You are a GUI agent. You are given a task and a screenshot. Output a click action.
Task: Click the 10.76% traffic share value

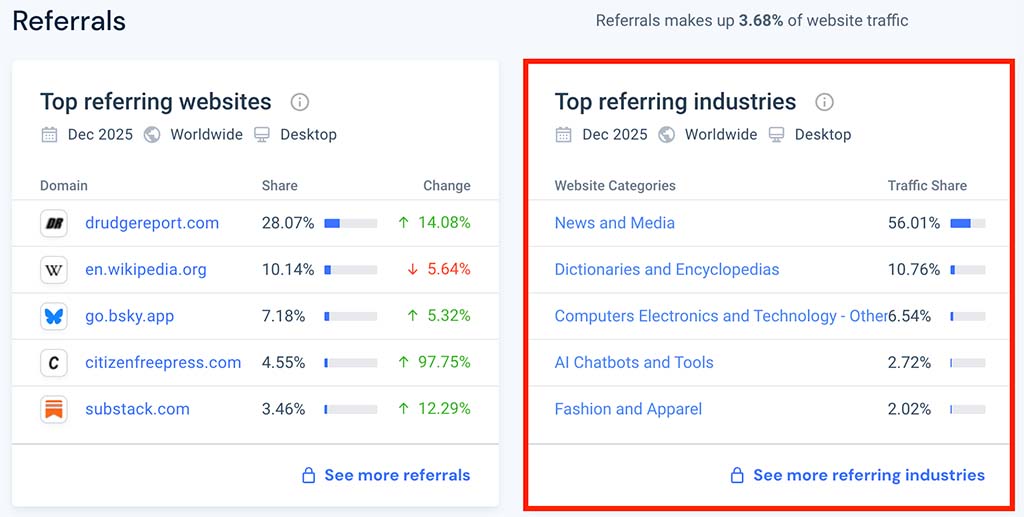[914, 270]
